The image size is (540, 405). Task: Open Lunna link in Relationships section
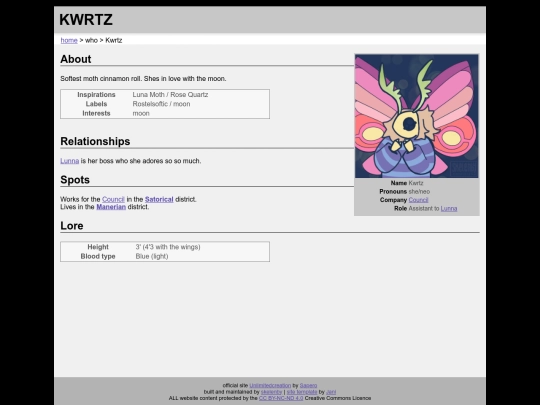(70, 161)
